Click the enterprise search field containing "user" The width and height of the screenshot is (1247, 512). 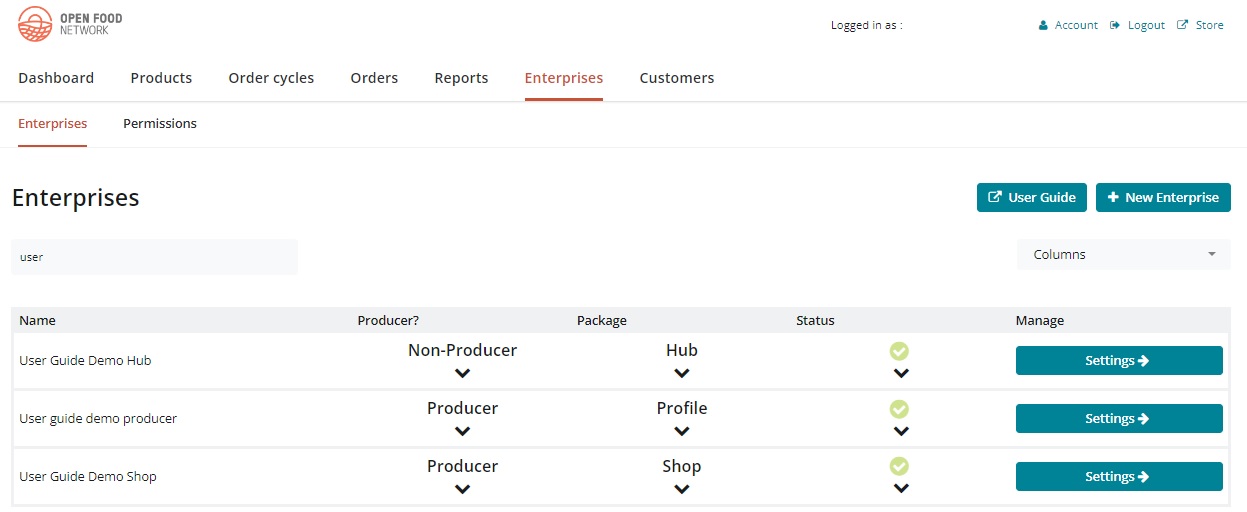(x=155, y=257)
